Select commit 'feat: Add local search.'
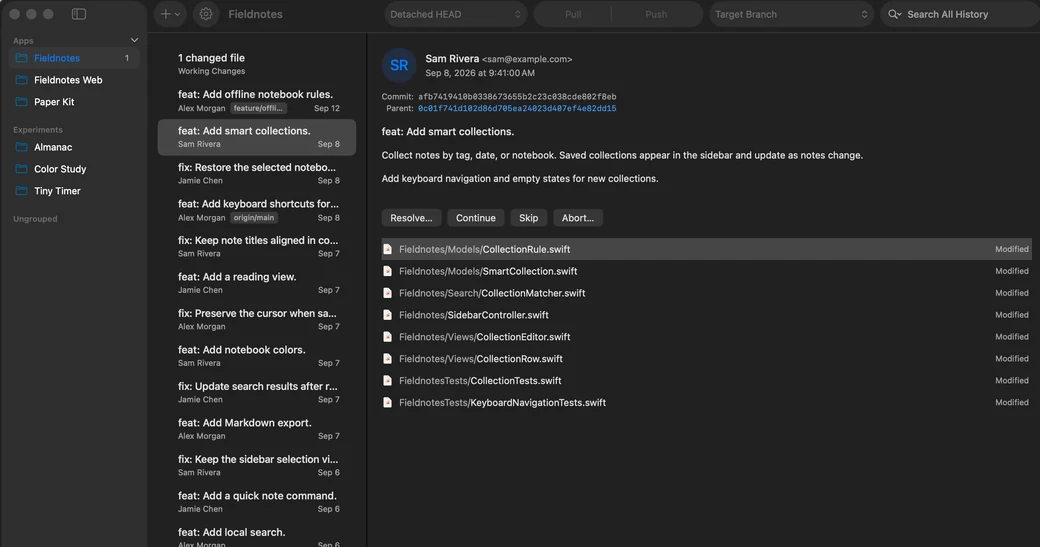 click(x=257, y=536)
